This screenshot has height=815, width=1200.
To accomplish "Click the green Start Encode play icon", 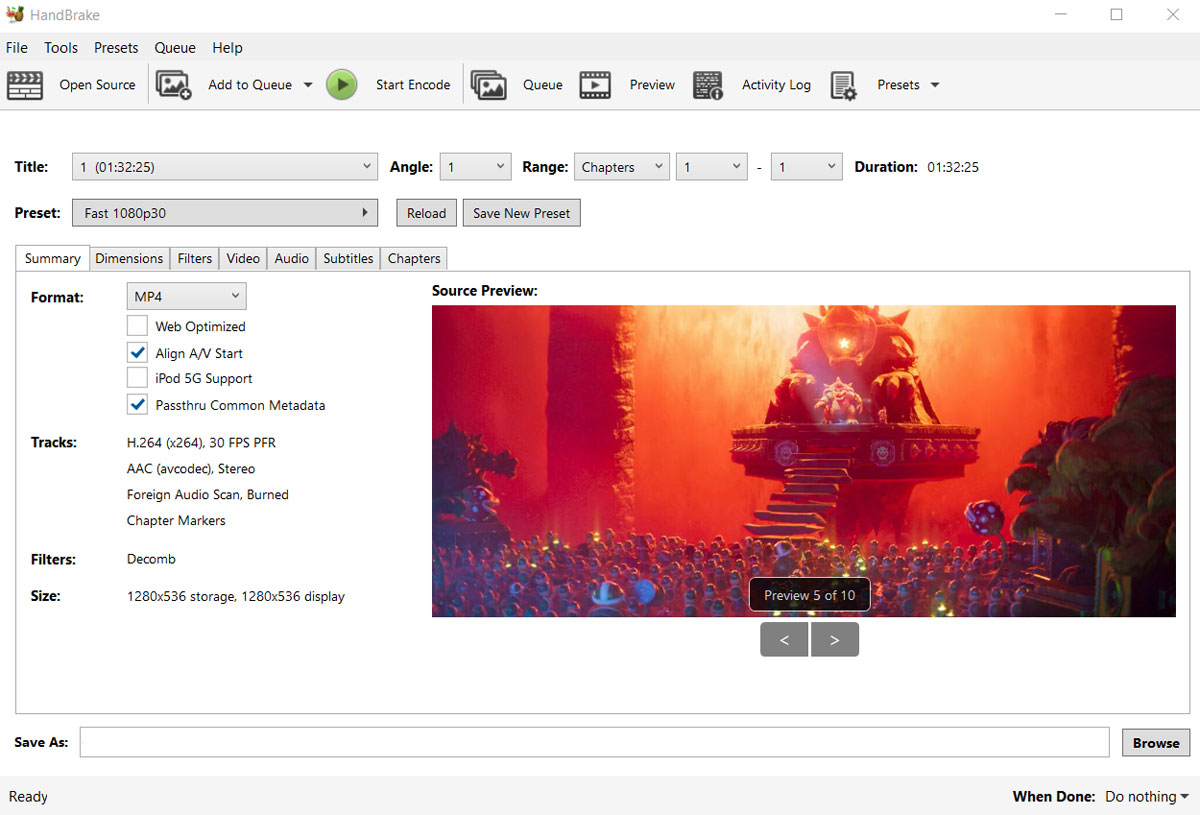I will tap(341, 85).
